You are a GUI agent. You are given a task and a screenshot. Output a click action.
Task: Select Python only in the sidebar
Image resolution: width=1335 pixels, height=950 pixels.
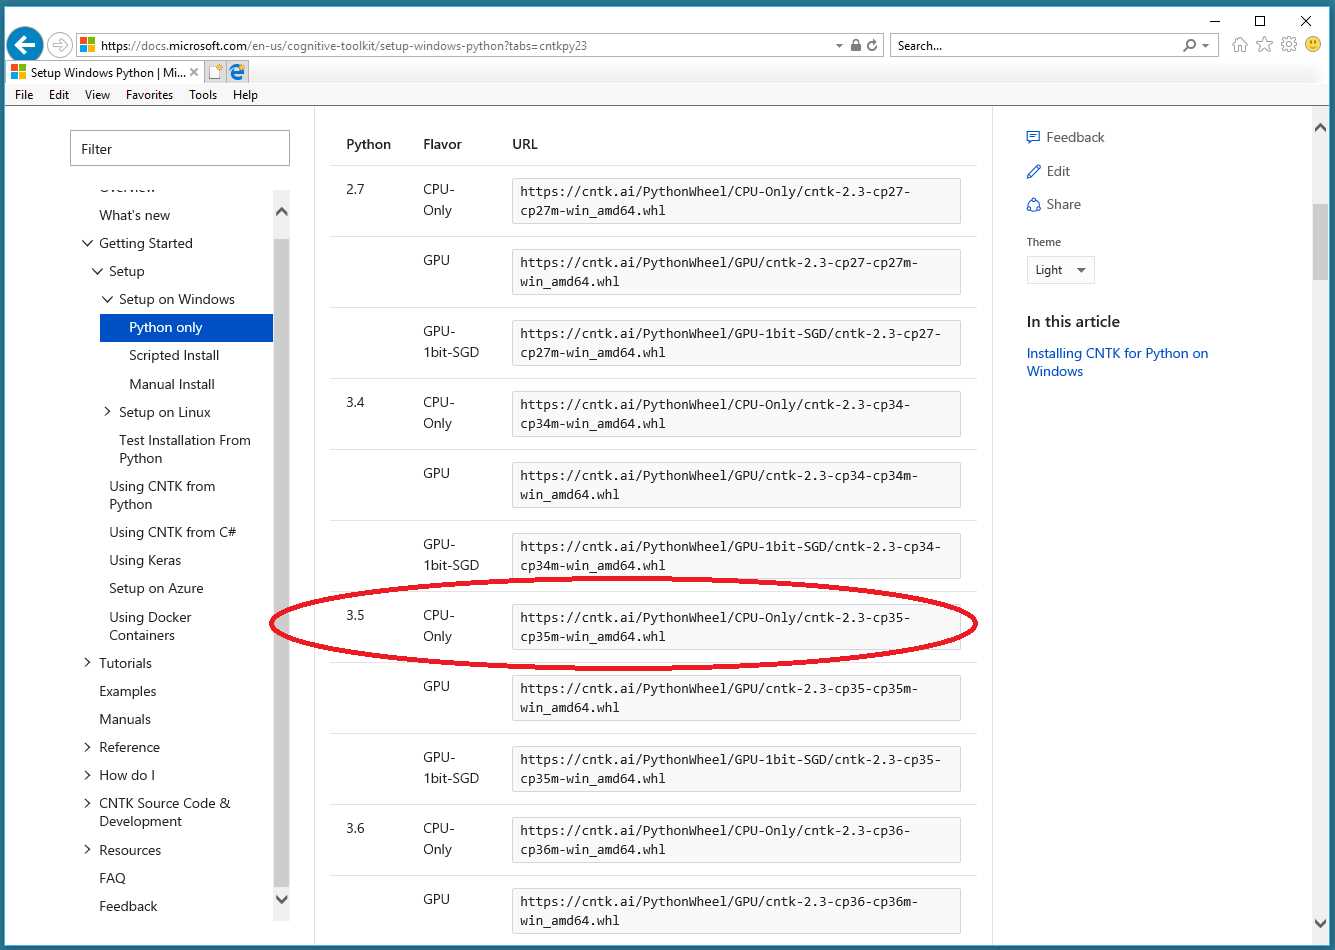click(186, 327)
